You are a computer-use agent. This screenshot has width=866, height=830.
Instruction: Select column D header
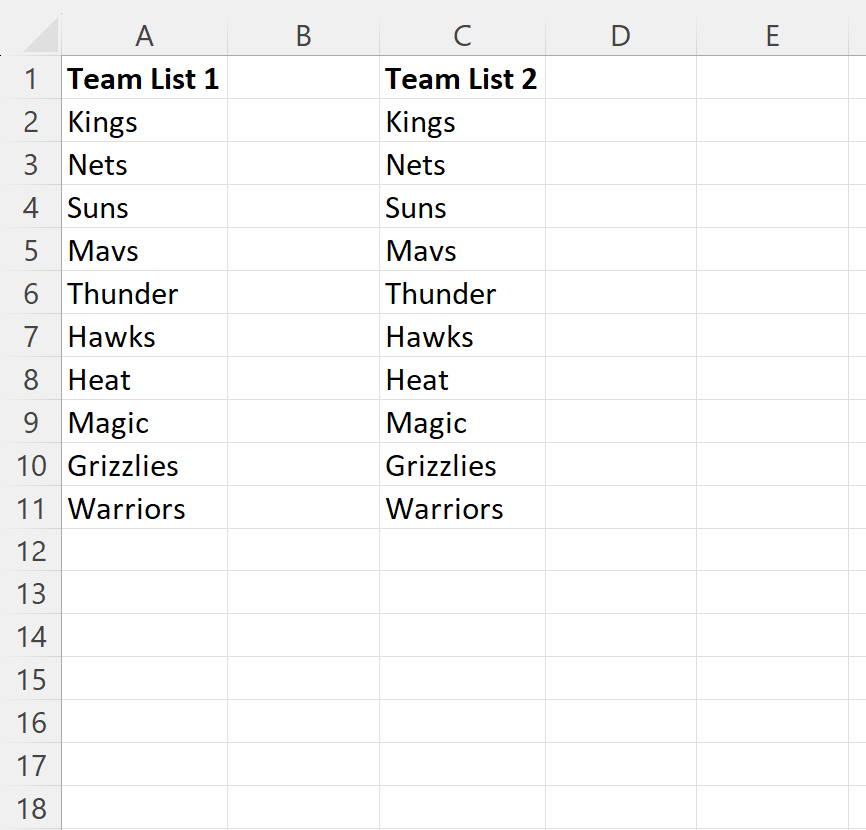[621, 36]
